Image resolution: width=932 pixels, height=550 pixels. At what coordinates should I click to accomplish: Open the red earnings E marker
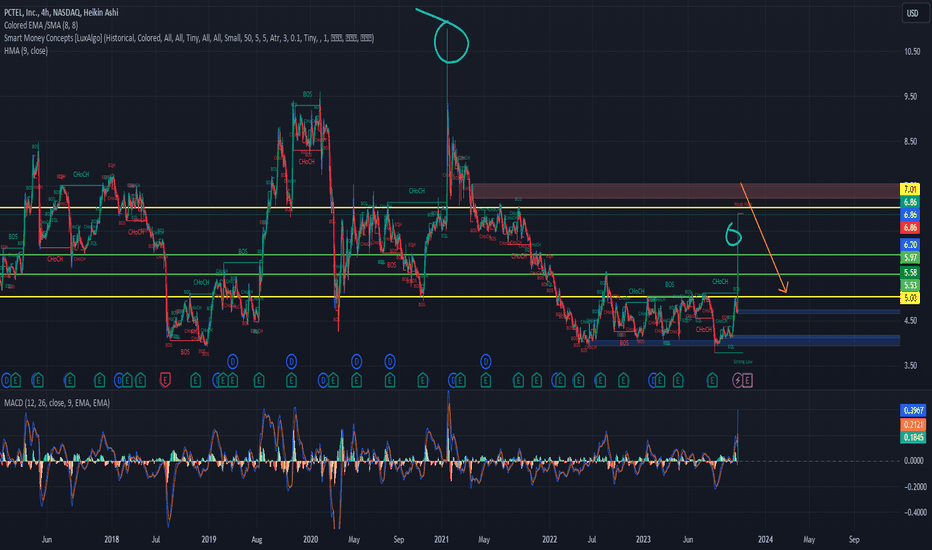(165, 379)
